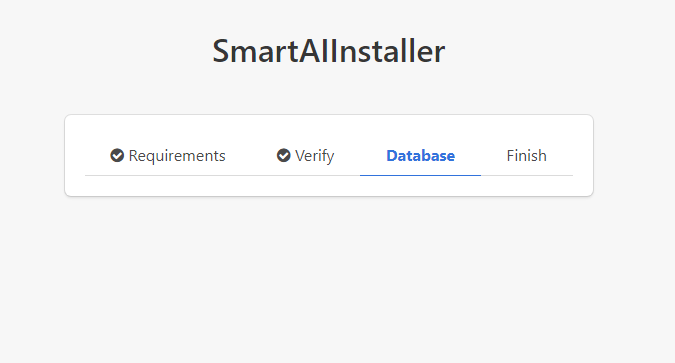This screenshot has width=675, height=363.
Task: Select the active Database tab
Action: pos(420,155)
